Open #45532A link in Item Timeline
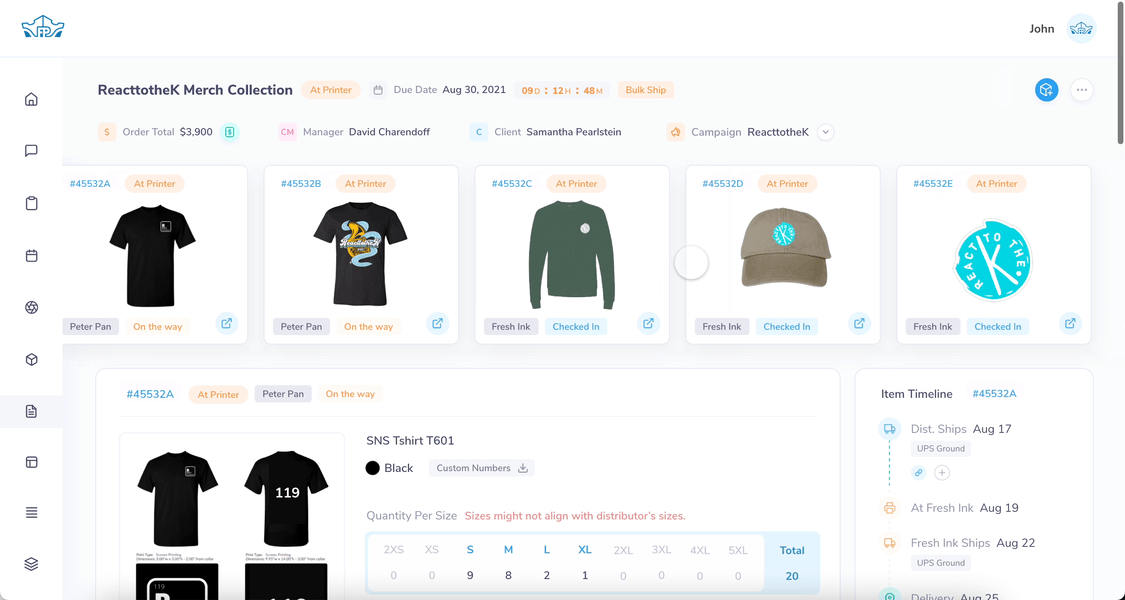 994,393
